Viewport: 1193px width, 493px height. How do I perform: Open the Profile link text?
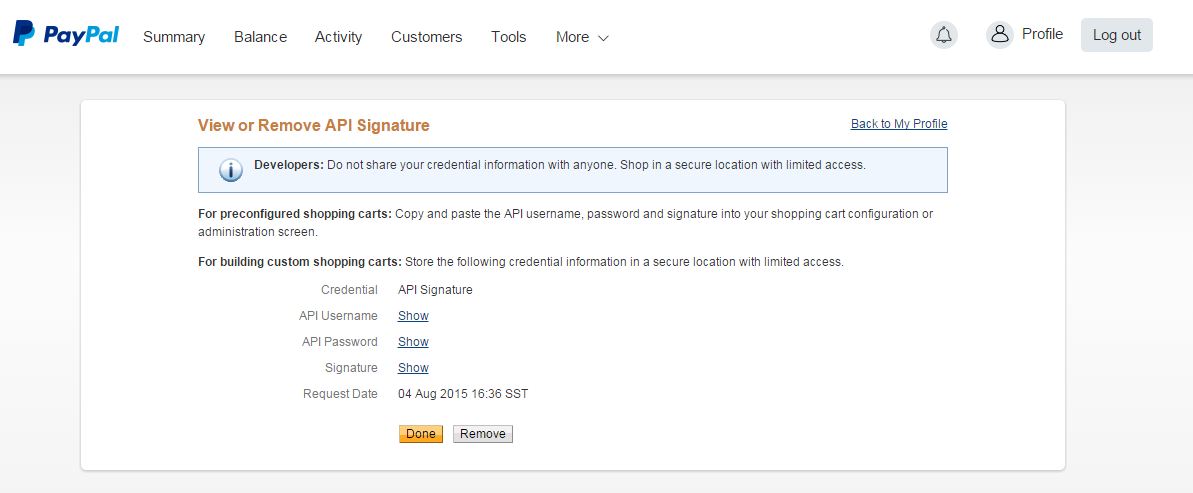[x=1042, y=33]
